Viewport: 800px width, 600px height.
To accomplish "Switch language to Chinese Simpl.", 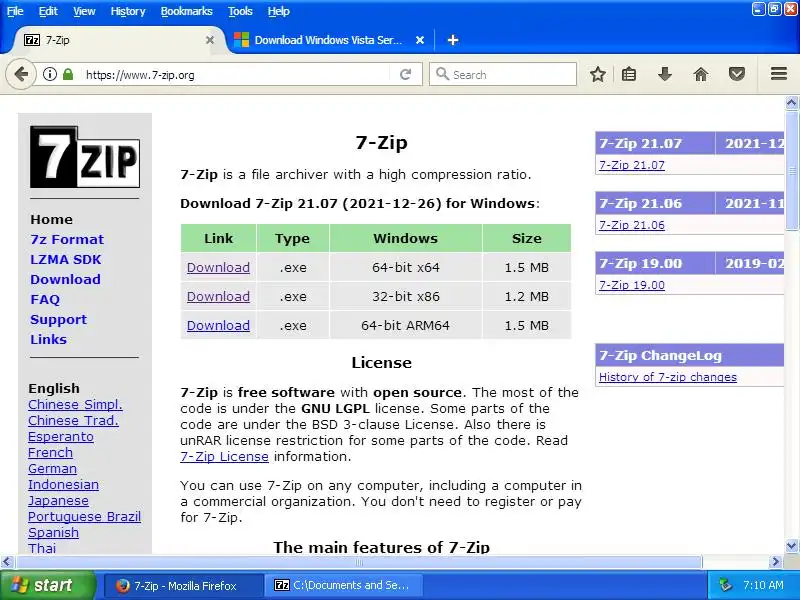I will click(76, 405).
